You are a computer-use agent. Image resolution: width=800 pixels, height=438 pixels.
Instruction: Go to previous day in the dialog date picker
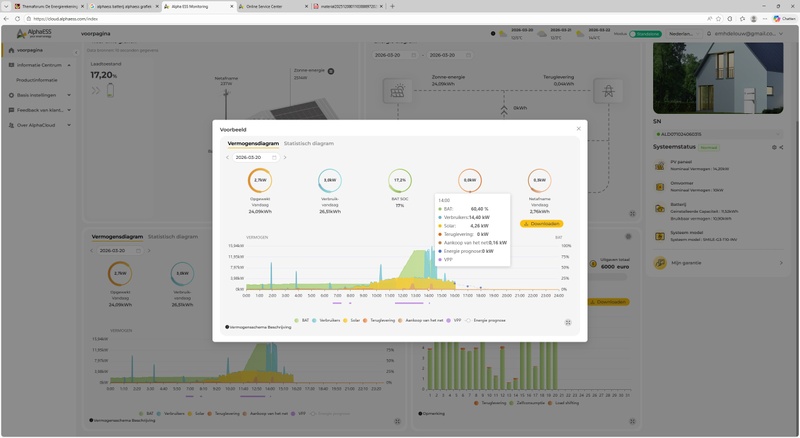[228, 157]
